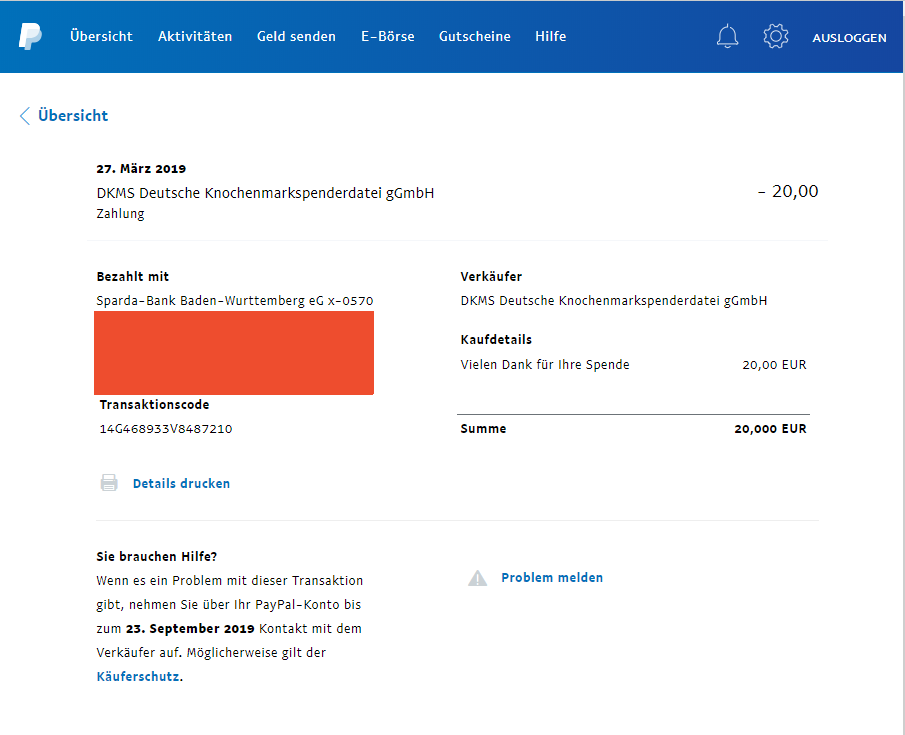Click the Details drucken link
This screenshot has height=735, width=905.
point(181,483)
